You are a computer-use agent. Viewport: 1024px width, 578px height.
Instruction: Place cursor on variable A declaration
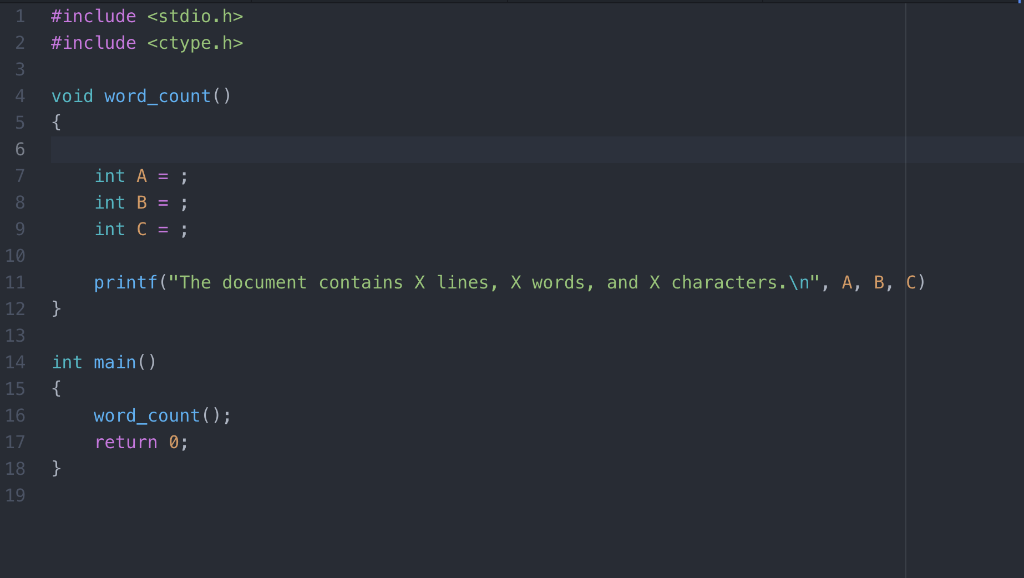pos(139,175)
